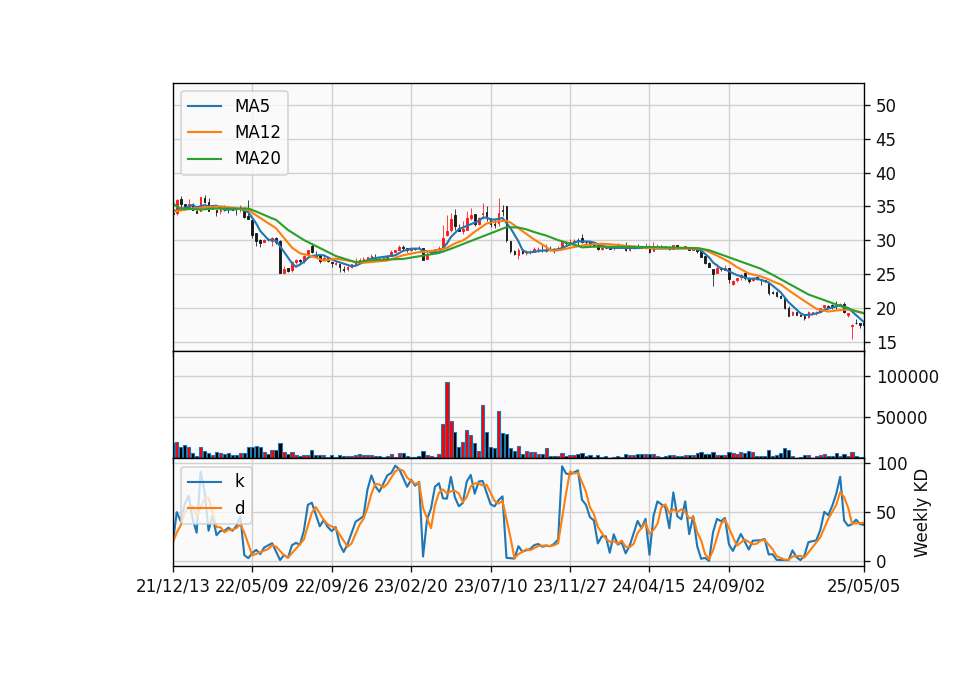Click the price axis value 20
The height and width of the screenshot is (690, 960).
886,309
